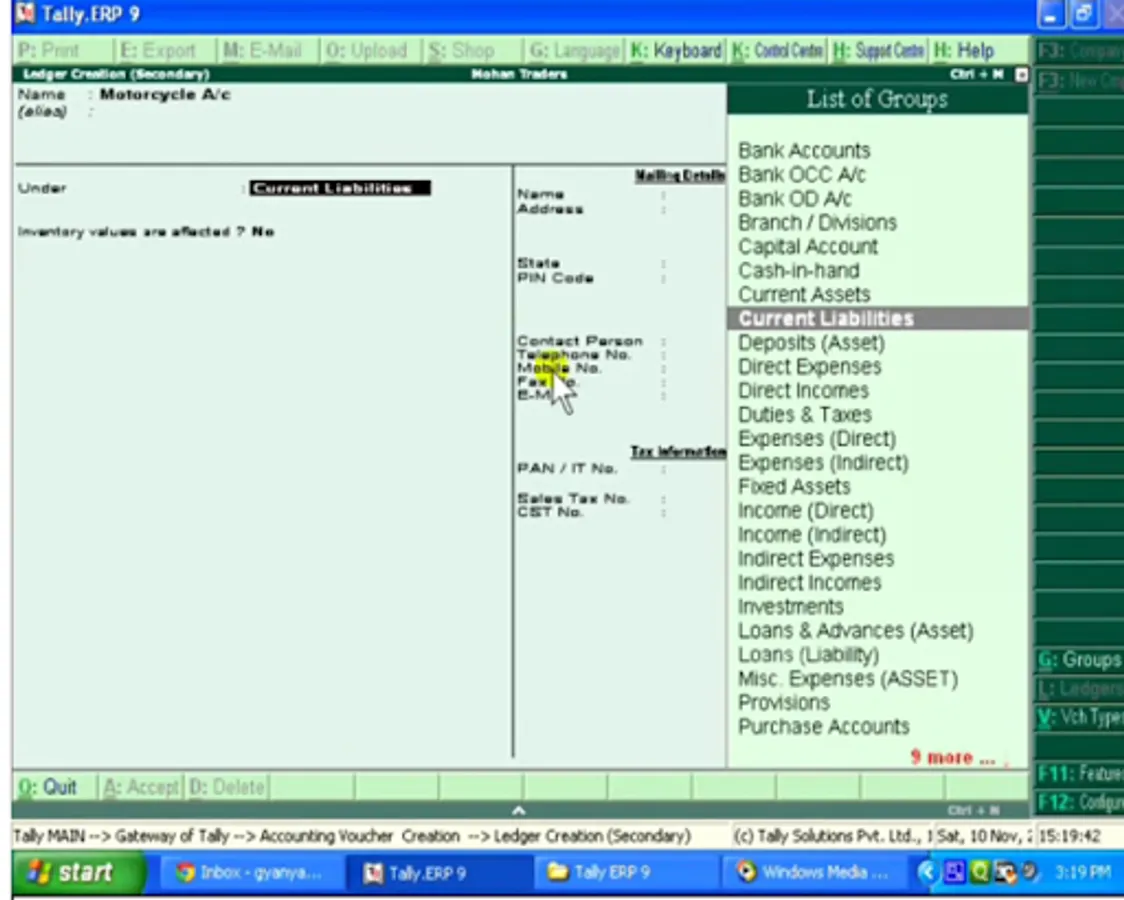1124x900 pixels.
Task: Click Upload in the top toolbar
Action: (x=366, y=50)
